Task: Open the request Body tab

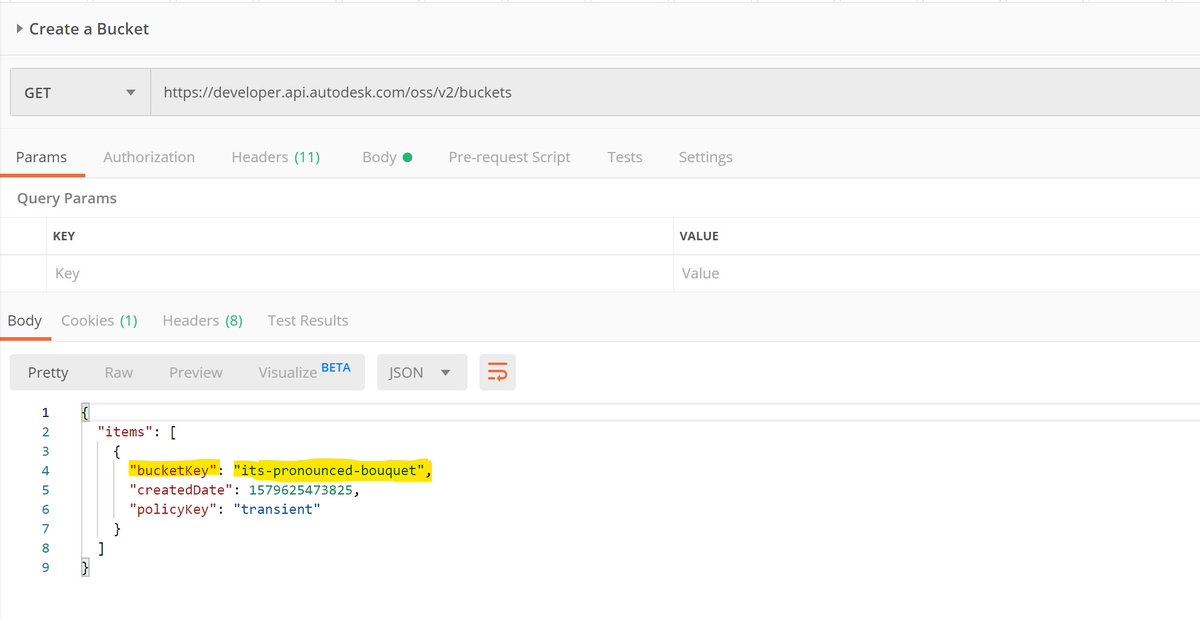Action: (x=387, y=157)
